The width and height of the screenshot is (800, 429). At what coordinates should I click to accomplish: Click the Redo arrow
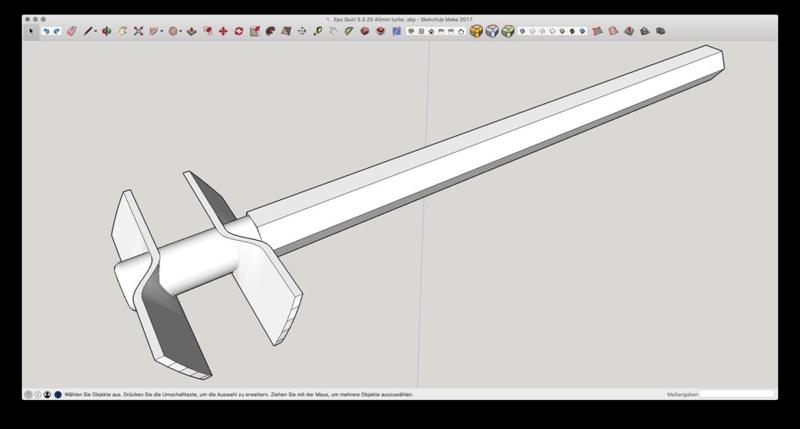(x=57, y=31)
